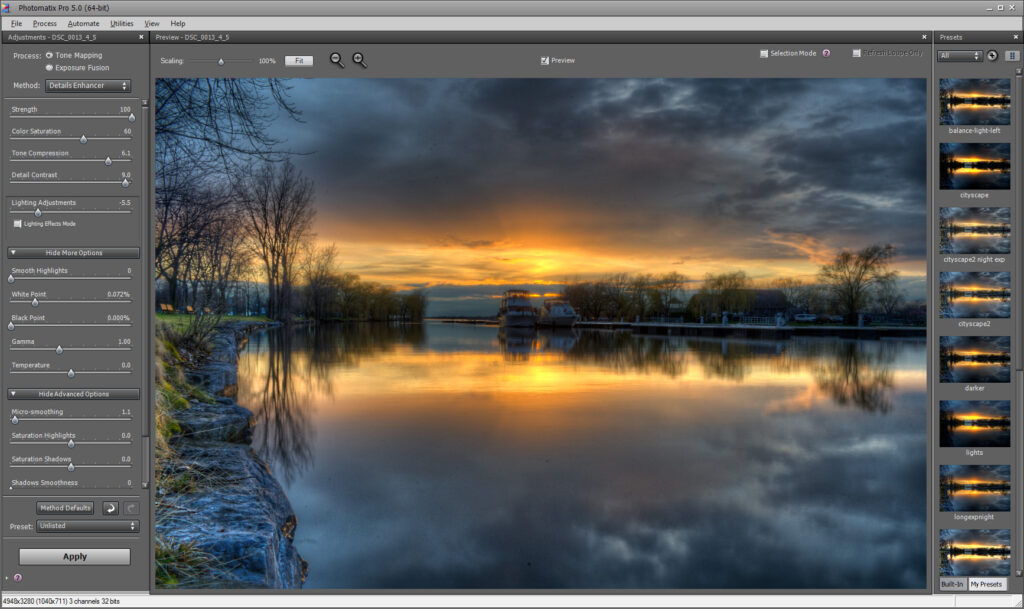Image resolution: width=1024 pixels, height=609 pixels.
Task: Enable the Selection Mode checkbox
Action: tap(764, 53)
